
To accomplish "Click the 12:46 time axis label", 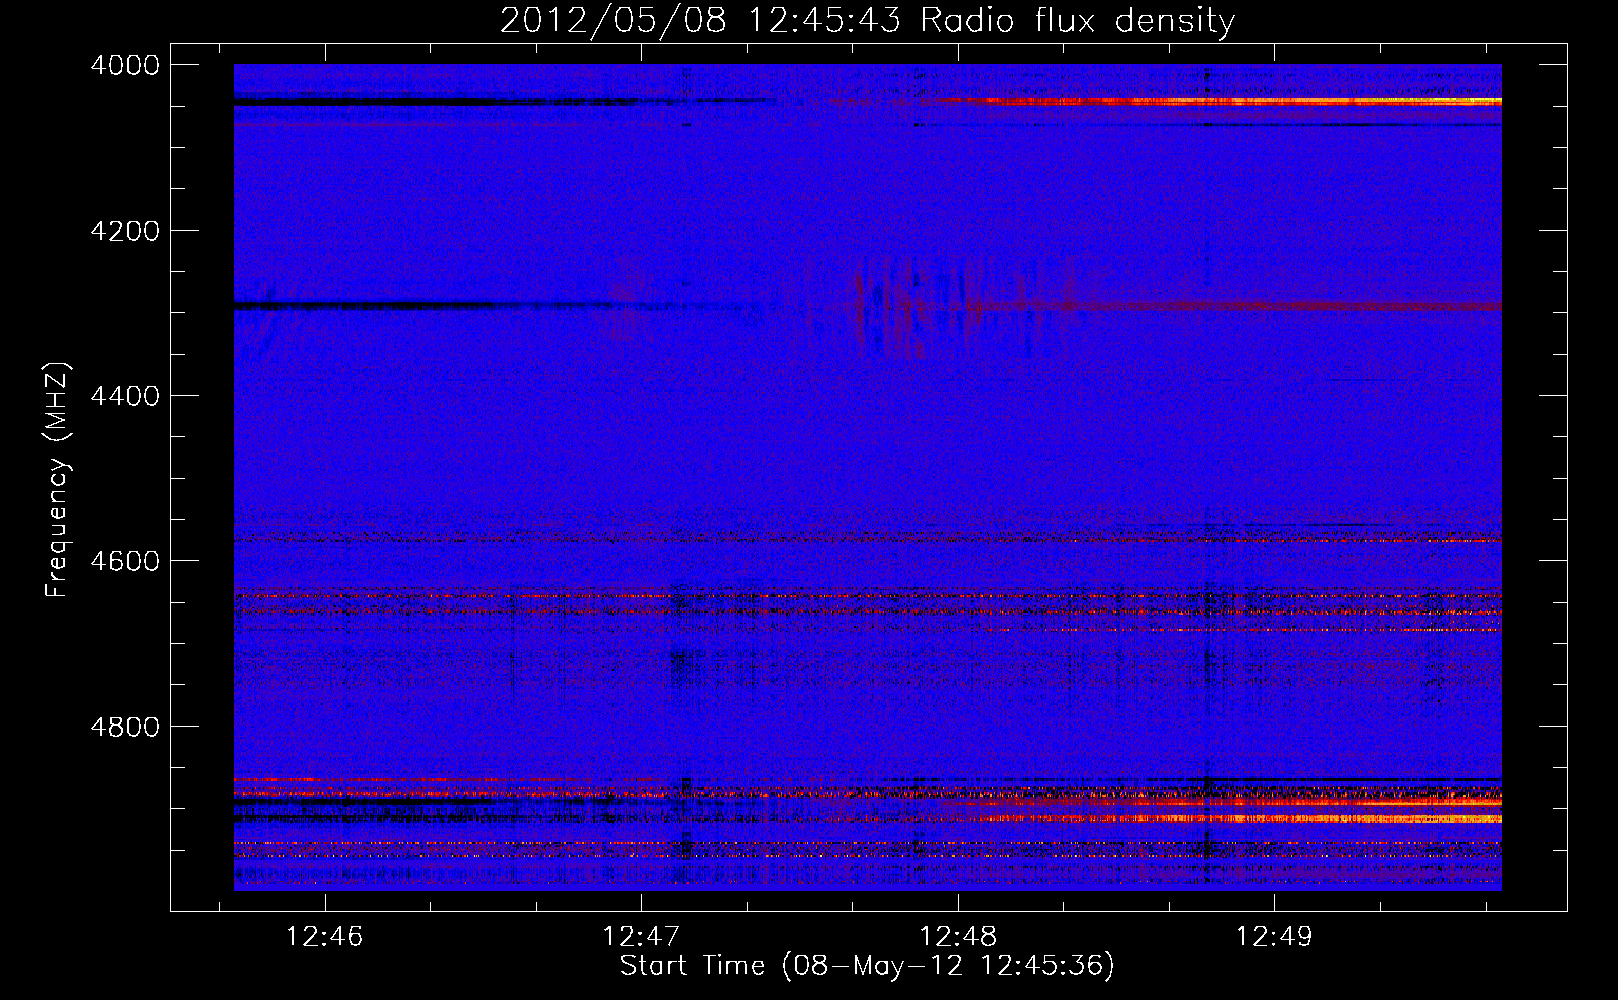I will point(324,937).
